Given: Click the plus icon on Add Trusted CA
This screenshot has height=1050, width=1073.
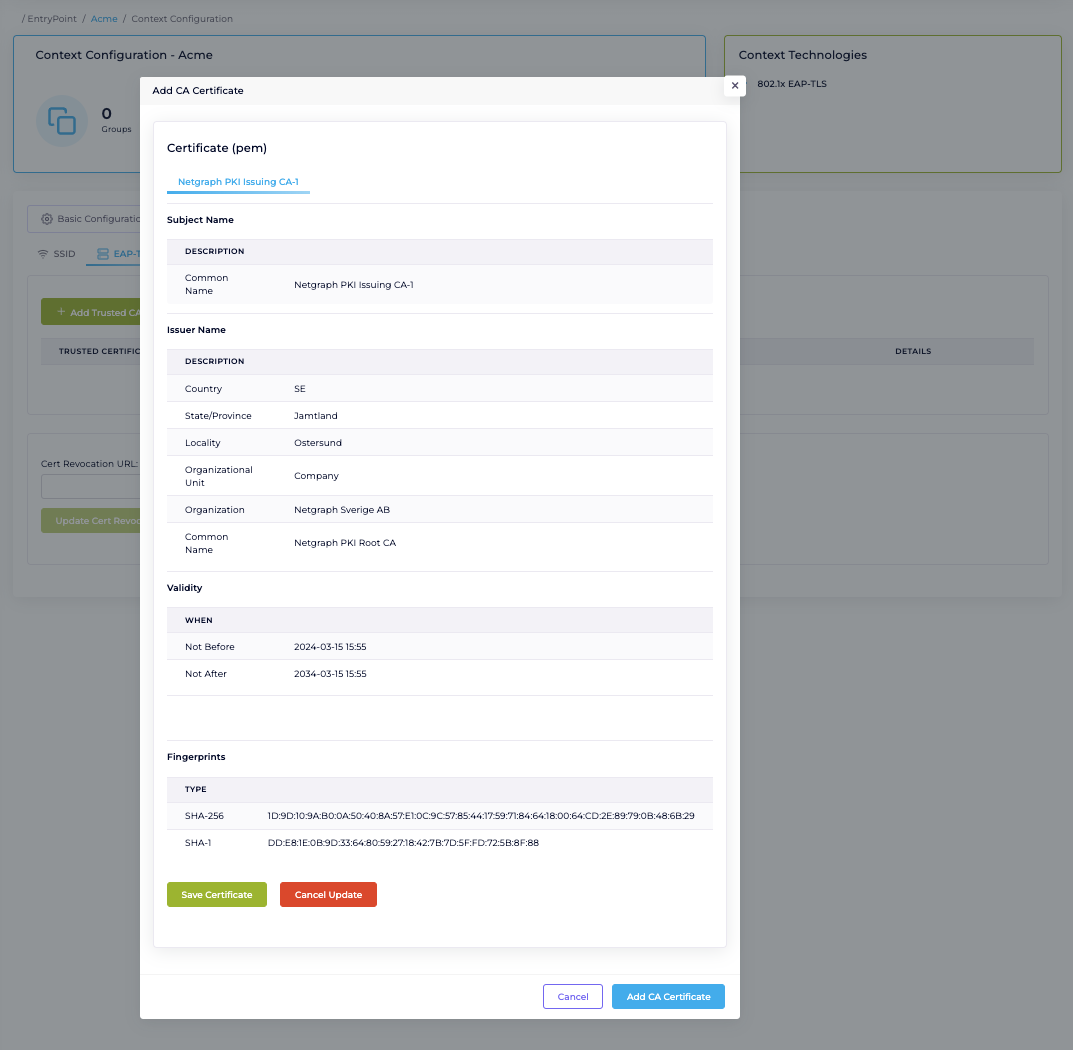Looking at the screenshot, I should pos(61,312).
